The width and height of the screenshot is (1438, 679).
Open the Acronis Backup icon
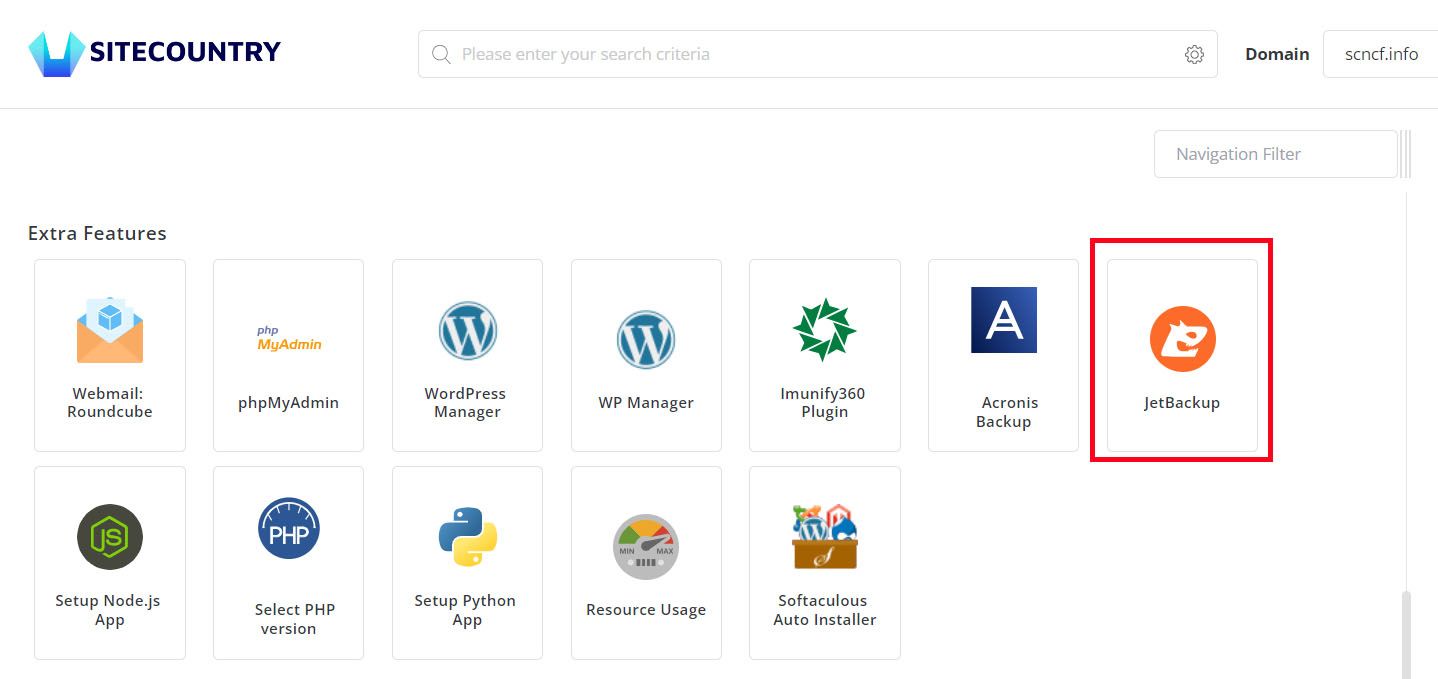(x=1004, y=320)
